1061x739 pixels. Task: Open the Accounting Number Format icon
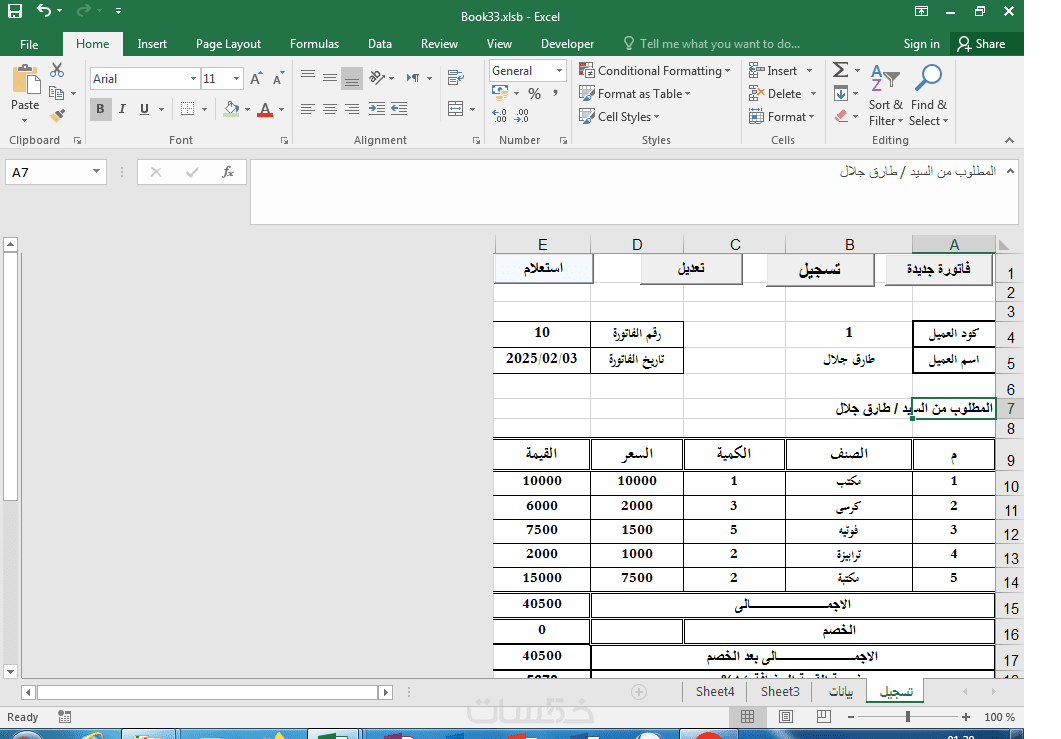pos(500,93)
